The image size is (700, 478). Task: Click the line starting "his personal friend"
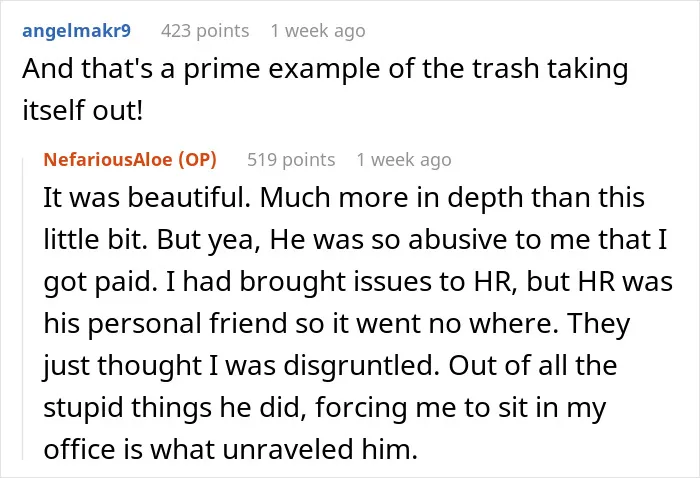pyautogui.click(x=337, y=323)
